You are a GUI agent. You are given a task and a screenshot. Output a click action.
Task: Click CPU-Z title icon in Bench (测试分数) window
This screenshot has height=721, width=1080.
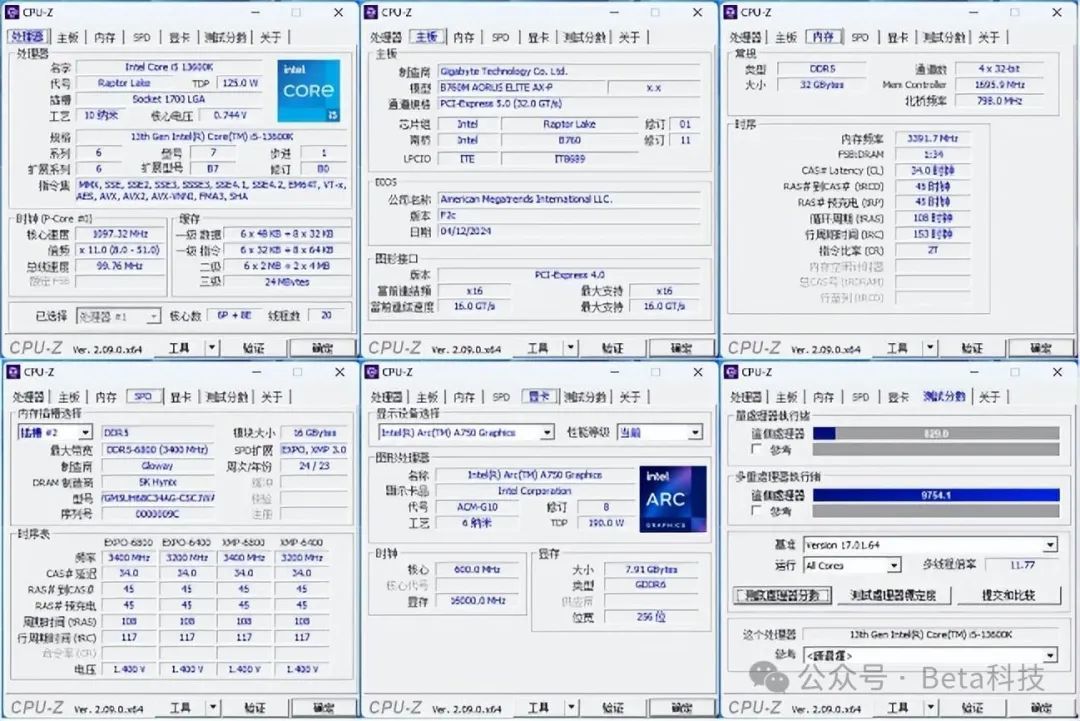[731, 372]
